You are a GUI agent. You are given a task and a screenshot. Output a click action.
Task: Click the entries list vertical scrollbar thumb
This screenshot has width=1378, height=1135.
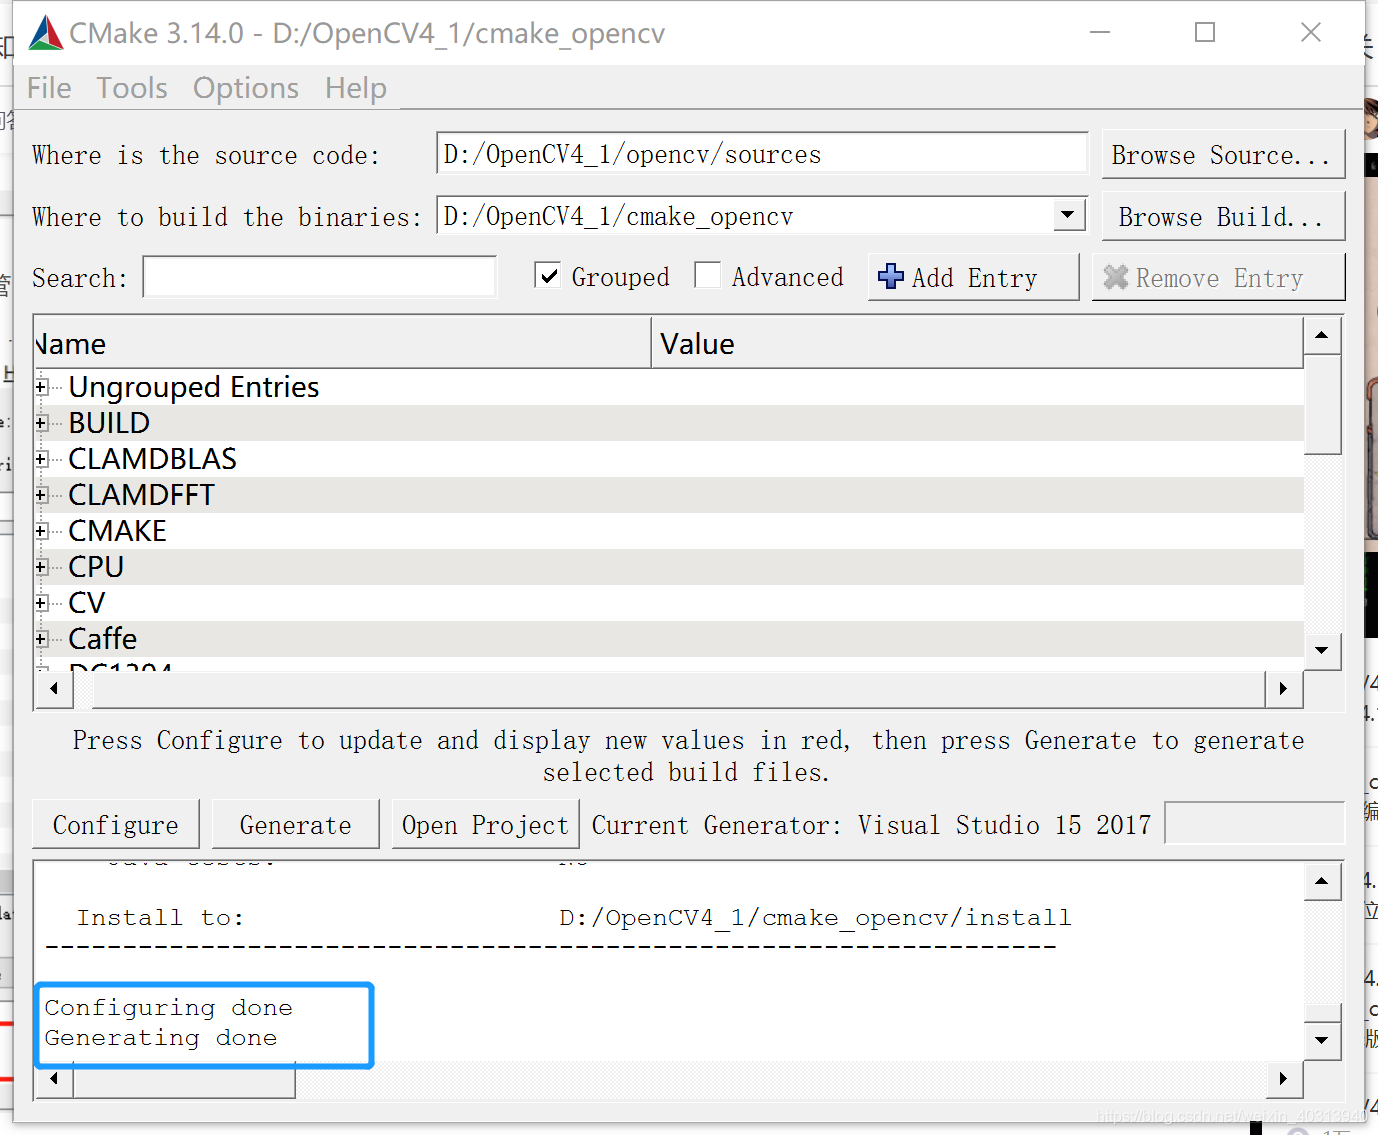1322,404
